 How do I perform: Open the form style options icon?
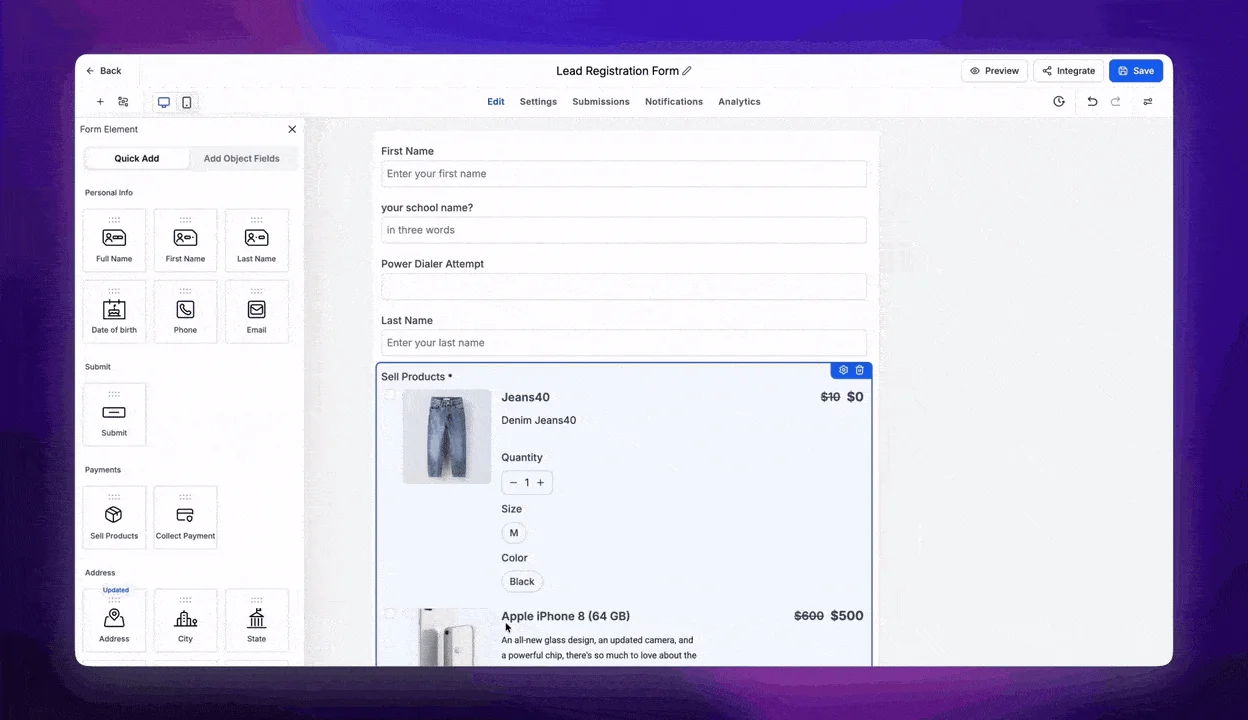coord(1148,102)
